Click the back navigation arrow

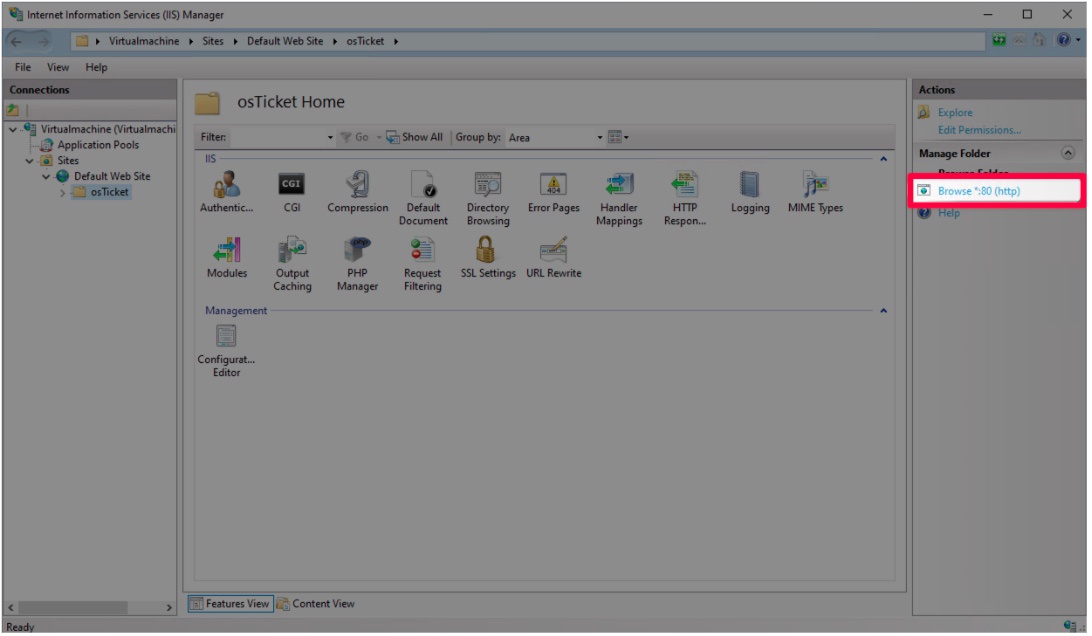click(17, 41)
